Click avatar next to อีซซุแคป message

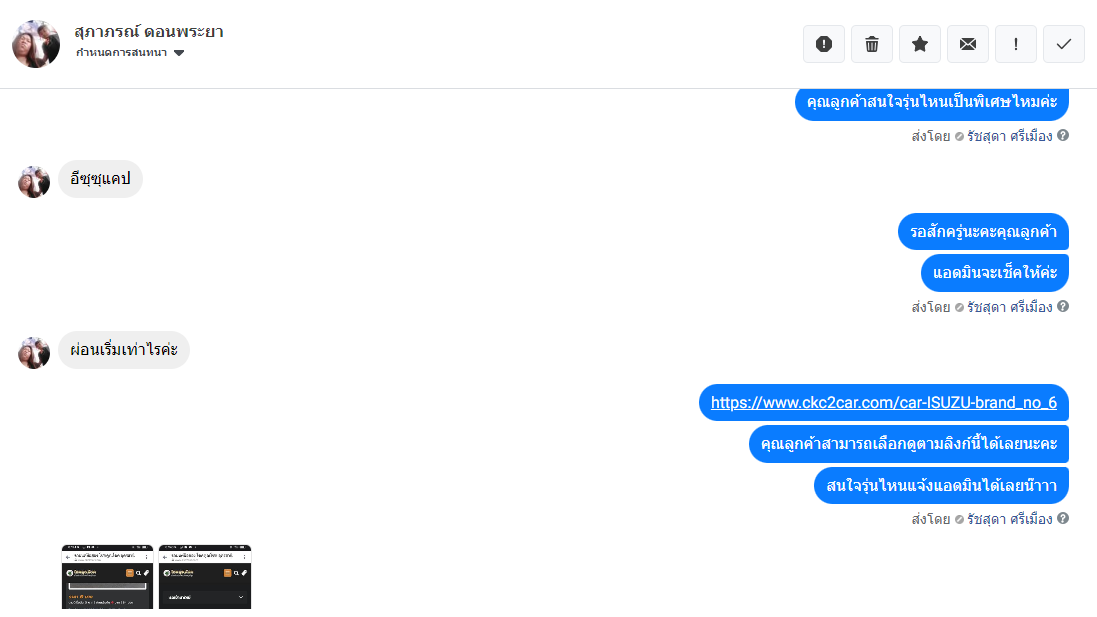(x=34, y=182)
